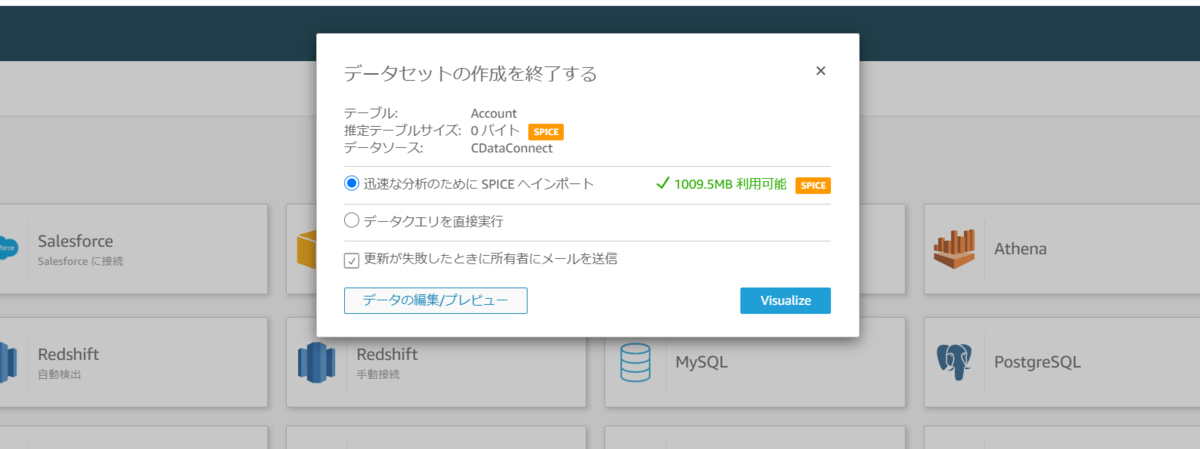Viewport: 1200px width, 449px height.
Task: Click the Athena orange logo icon
Action: point(954,248)
